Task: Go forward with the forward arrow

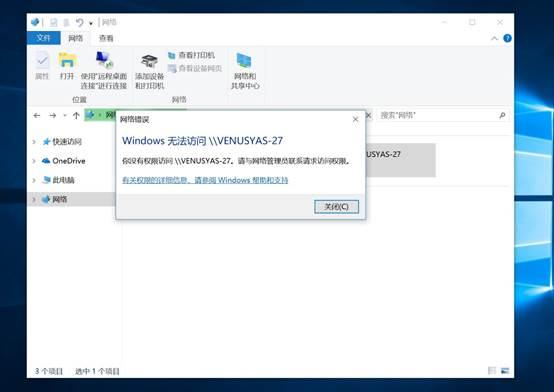Action: pyautogui.click(x=53, y=115)
